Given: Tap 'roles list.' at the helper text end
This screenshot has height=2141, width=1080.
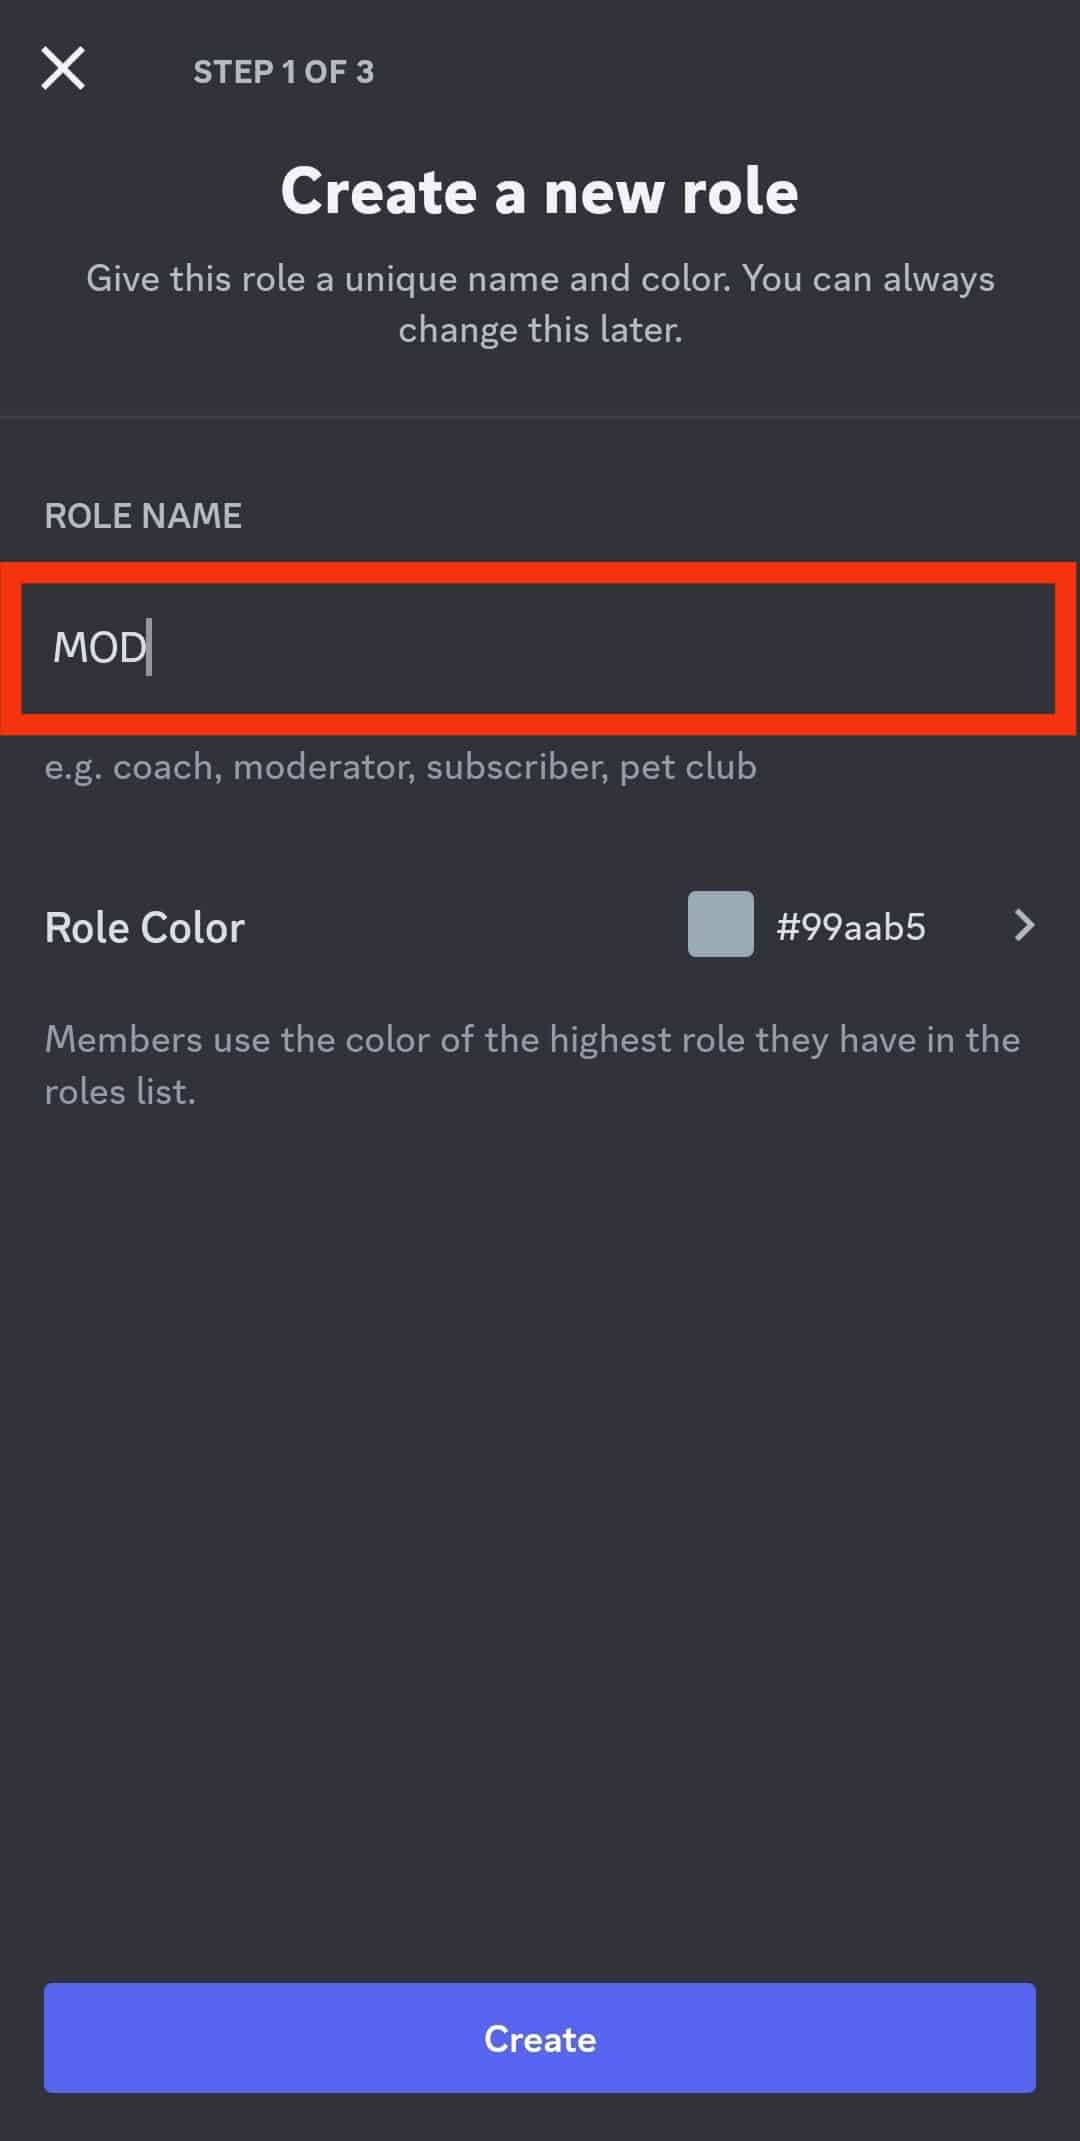Looking at the screenshot, I should click(120, 1092).
